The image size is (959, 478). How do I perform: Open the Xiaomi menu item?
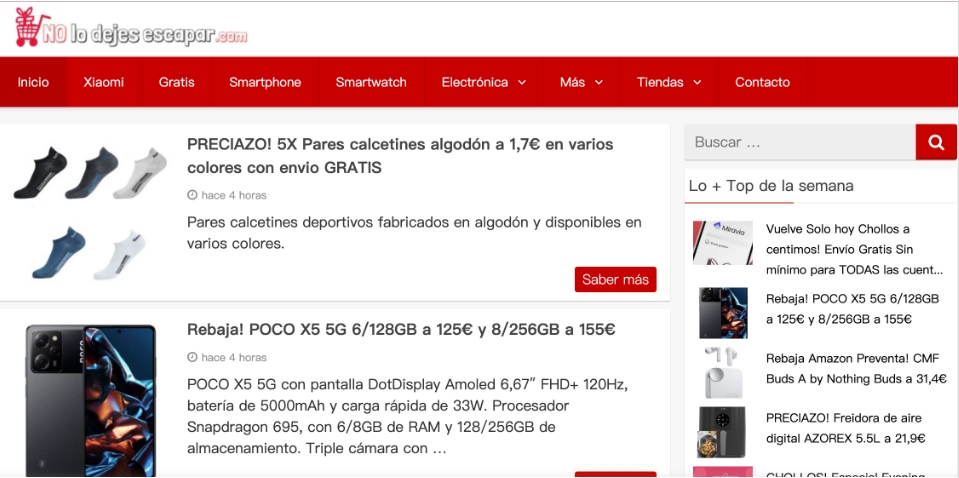103,82
